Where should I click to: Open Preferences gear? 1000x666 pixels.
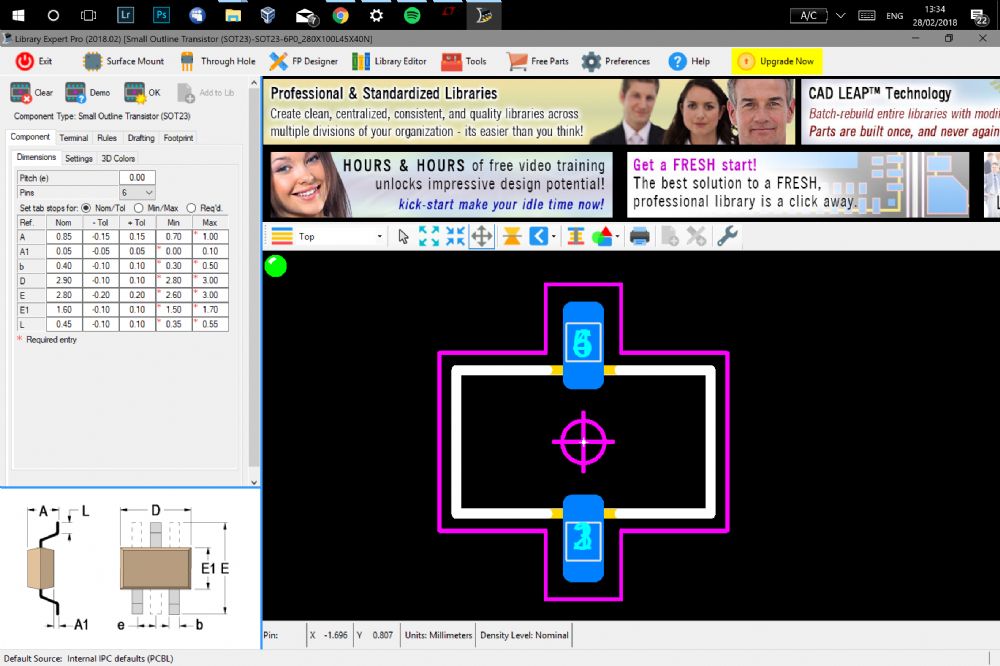615,61
